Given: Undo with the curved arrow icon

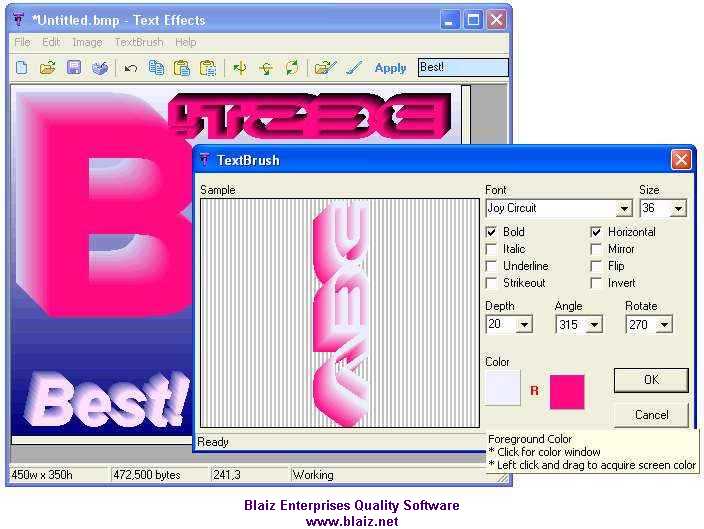Looking at the screenshot, I should coord(131,68).
